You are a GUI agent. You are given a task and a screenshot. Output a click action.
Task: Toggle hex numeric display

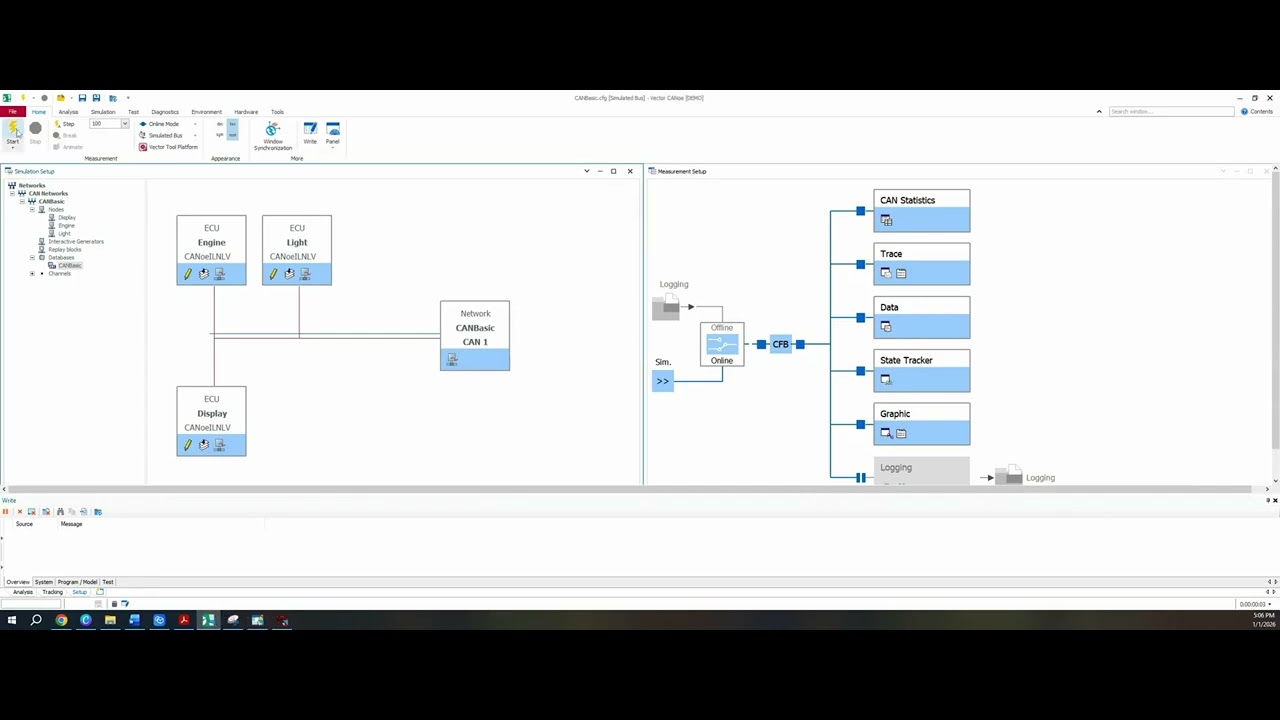tap(233, 124)
